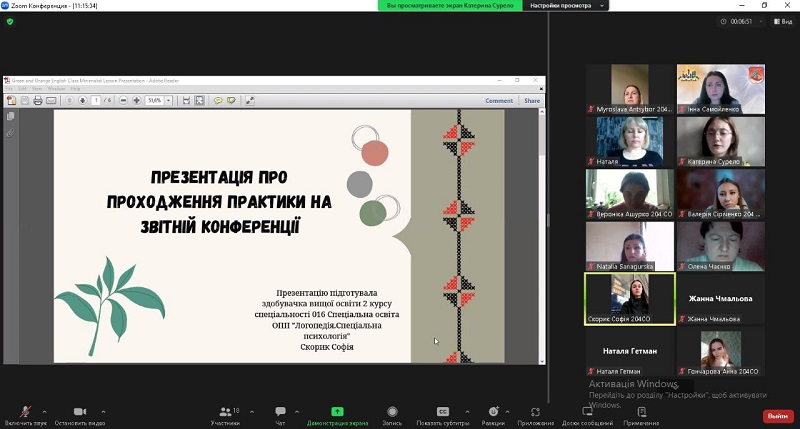Click Share in Adobe Reader toolbar
This screenshot has width=800, height=429.
[531, 100]
